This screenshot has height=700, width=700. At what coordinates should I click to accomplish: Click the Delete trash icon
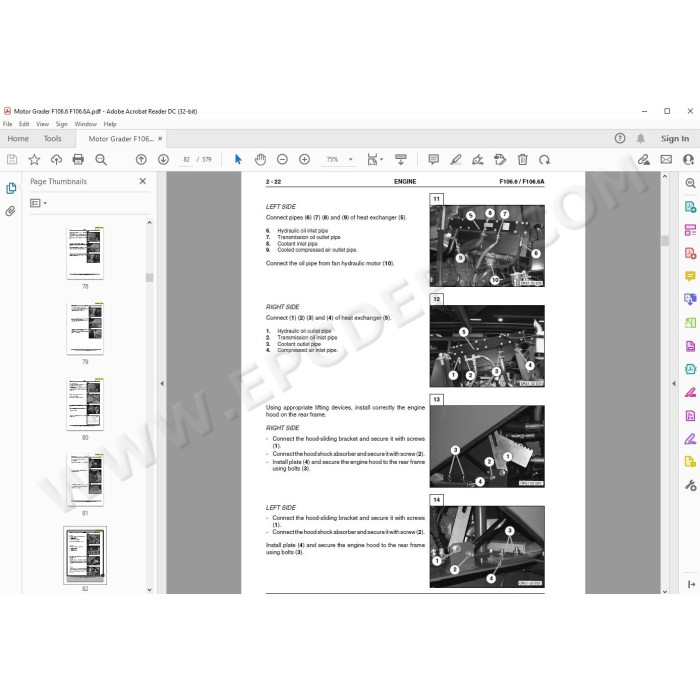[x=522, y=159]
